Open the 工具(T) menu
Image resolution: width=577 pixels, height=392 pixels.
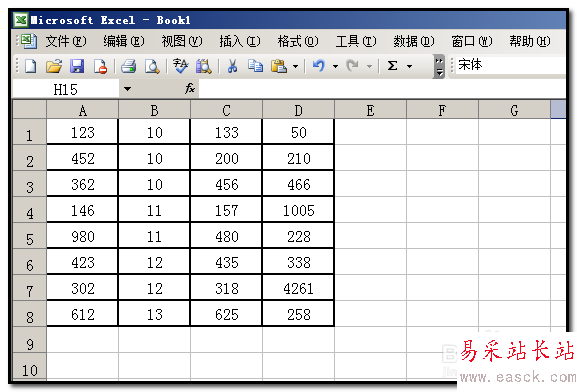pos(356,41)
